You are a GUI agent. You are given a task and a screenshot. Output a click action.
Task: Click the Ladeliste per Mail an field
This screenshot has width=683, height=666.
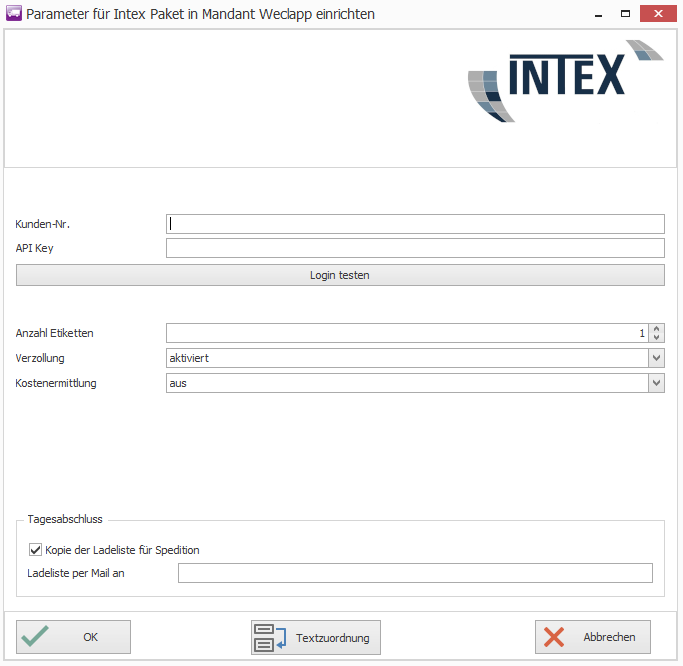coord(415,573)
